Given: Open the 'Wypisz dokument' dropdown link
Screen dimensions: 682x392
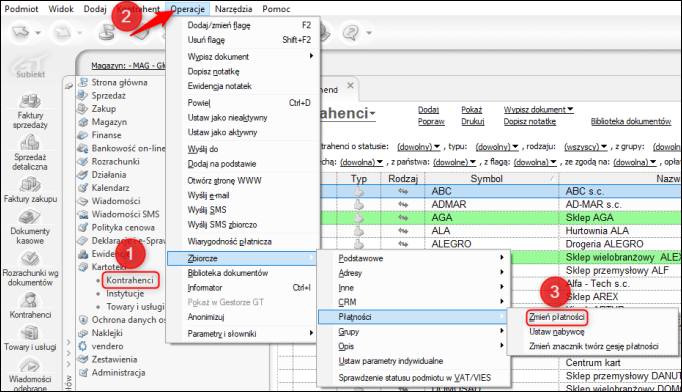Looking at the screenshot, I should tap(538, 110).
